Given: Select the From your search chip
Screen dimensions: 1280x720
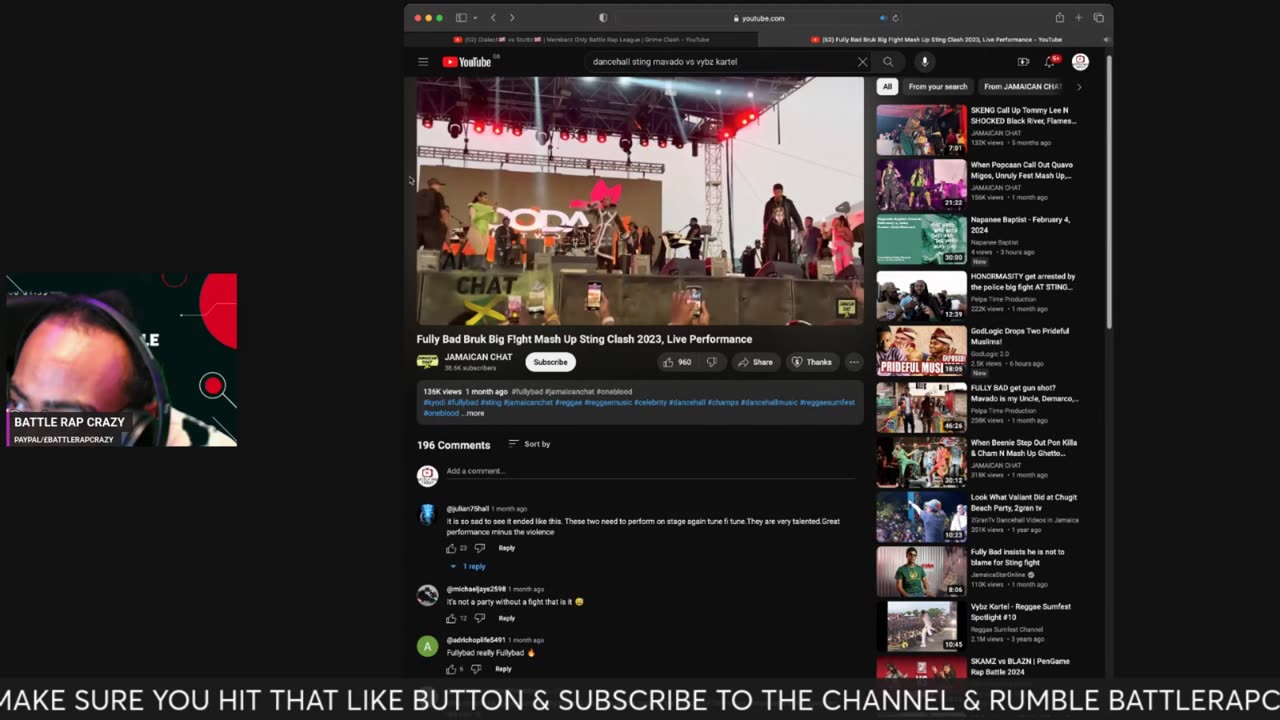Looking at the screenshot, I should pyautogui.click(x=938, y=87).
